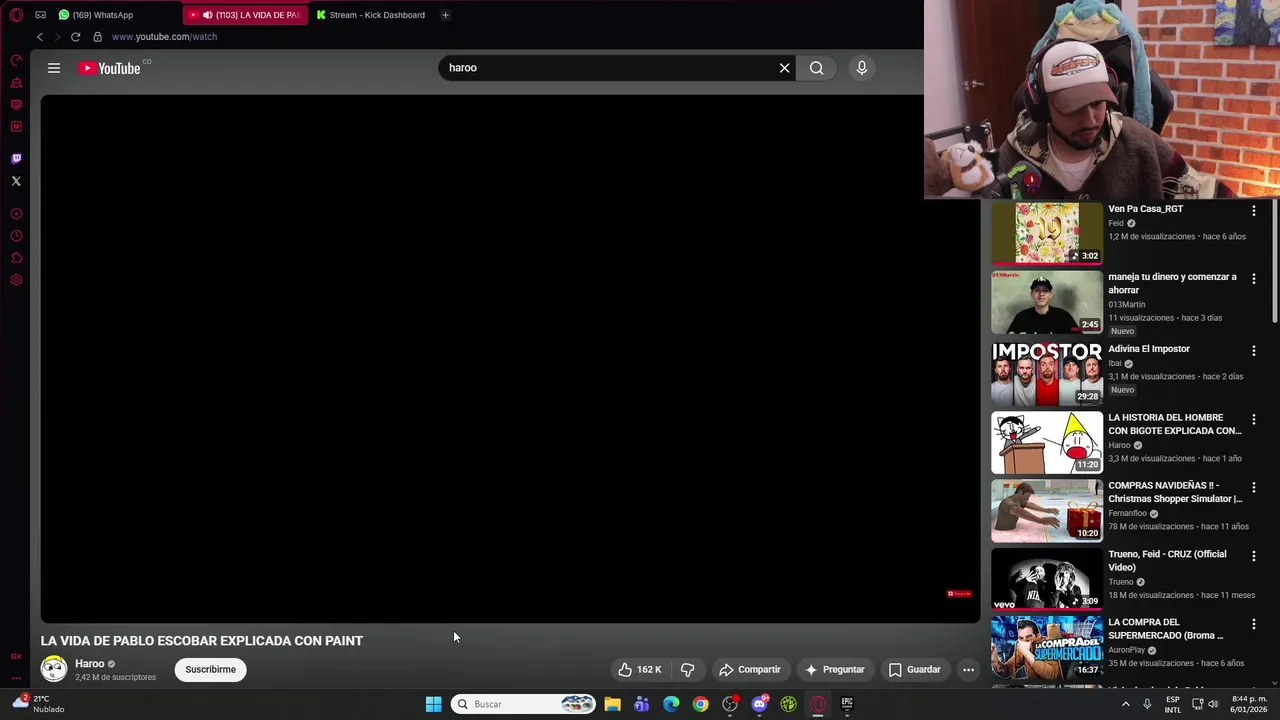Screen dimensions: 1280x720
Task: Show hidden system tray icons chevron
Action: tap(1125, 704)
